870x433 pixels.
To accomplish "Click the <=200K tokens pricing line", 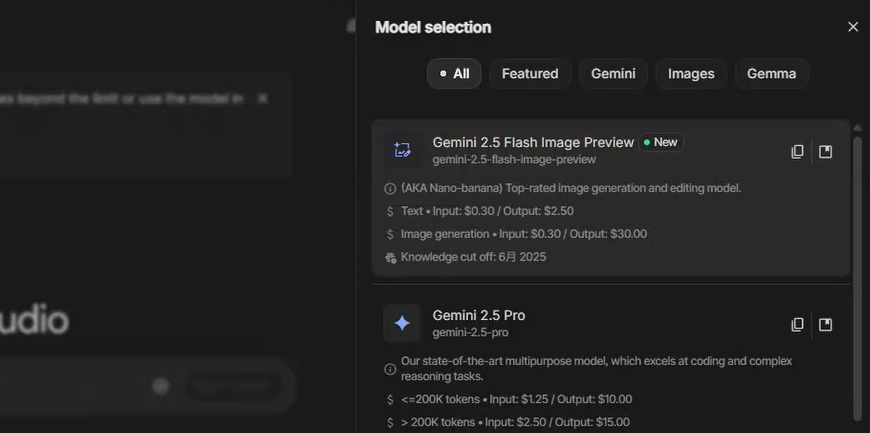I will 517,400.
